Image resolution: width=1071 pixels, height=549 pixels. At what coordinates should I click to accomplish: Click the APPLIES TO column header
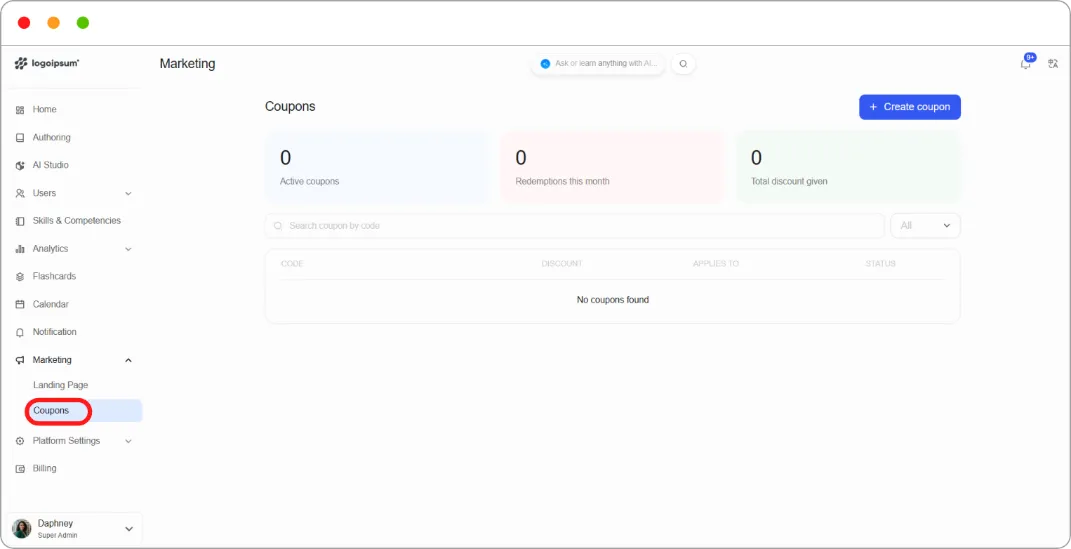[x=716, y=264]
